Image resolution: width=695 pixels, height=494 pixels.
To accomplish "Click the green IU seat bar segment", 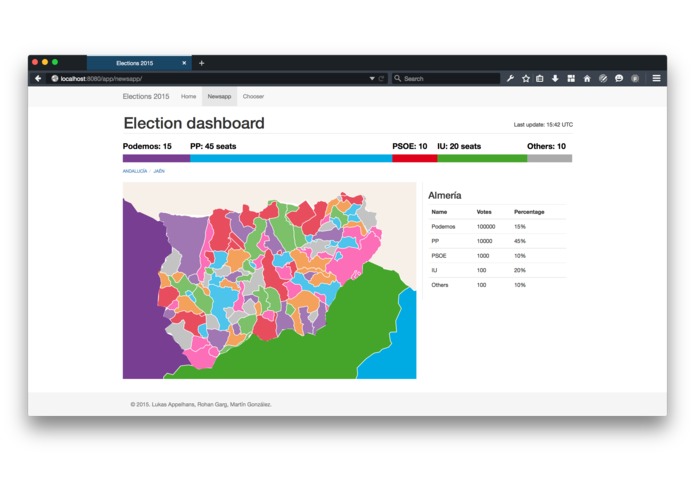I will [x=482, y=158].
